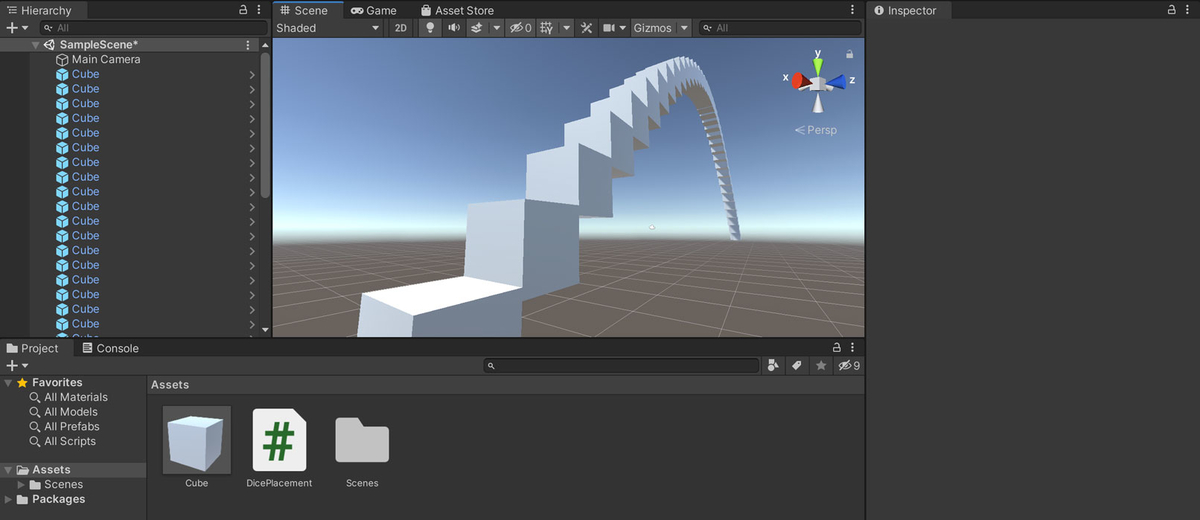Open Search by Label tag icon

(x=797, y=366)
